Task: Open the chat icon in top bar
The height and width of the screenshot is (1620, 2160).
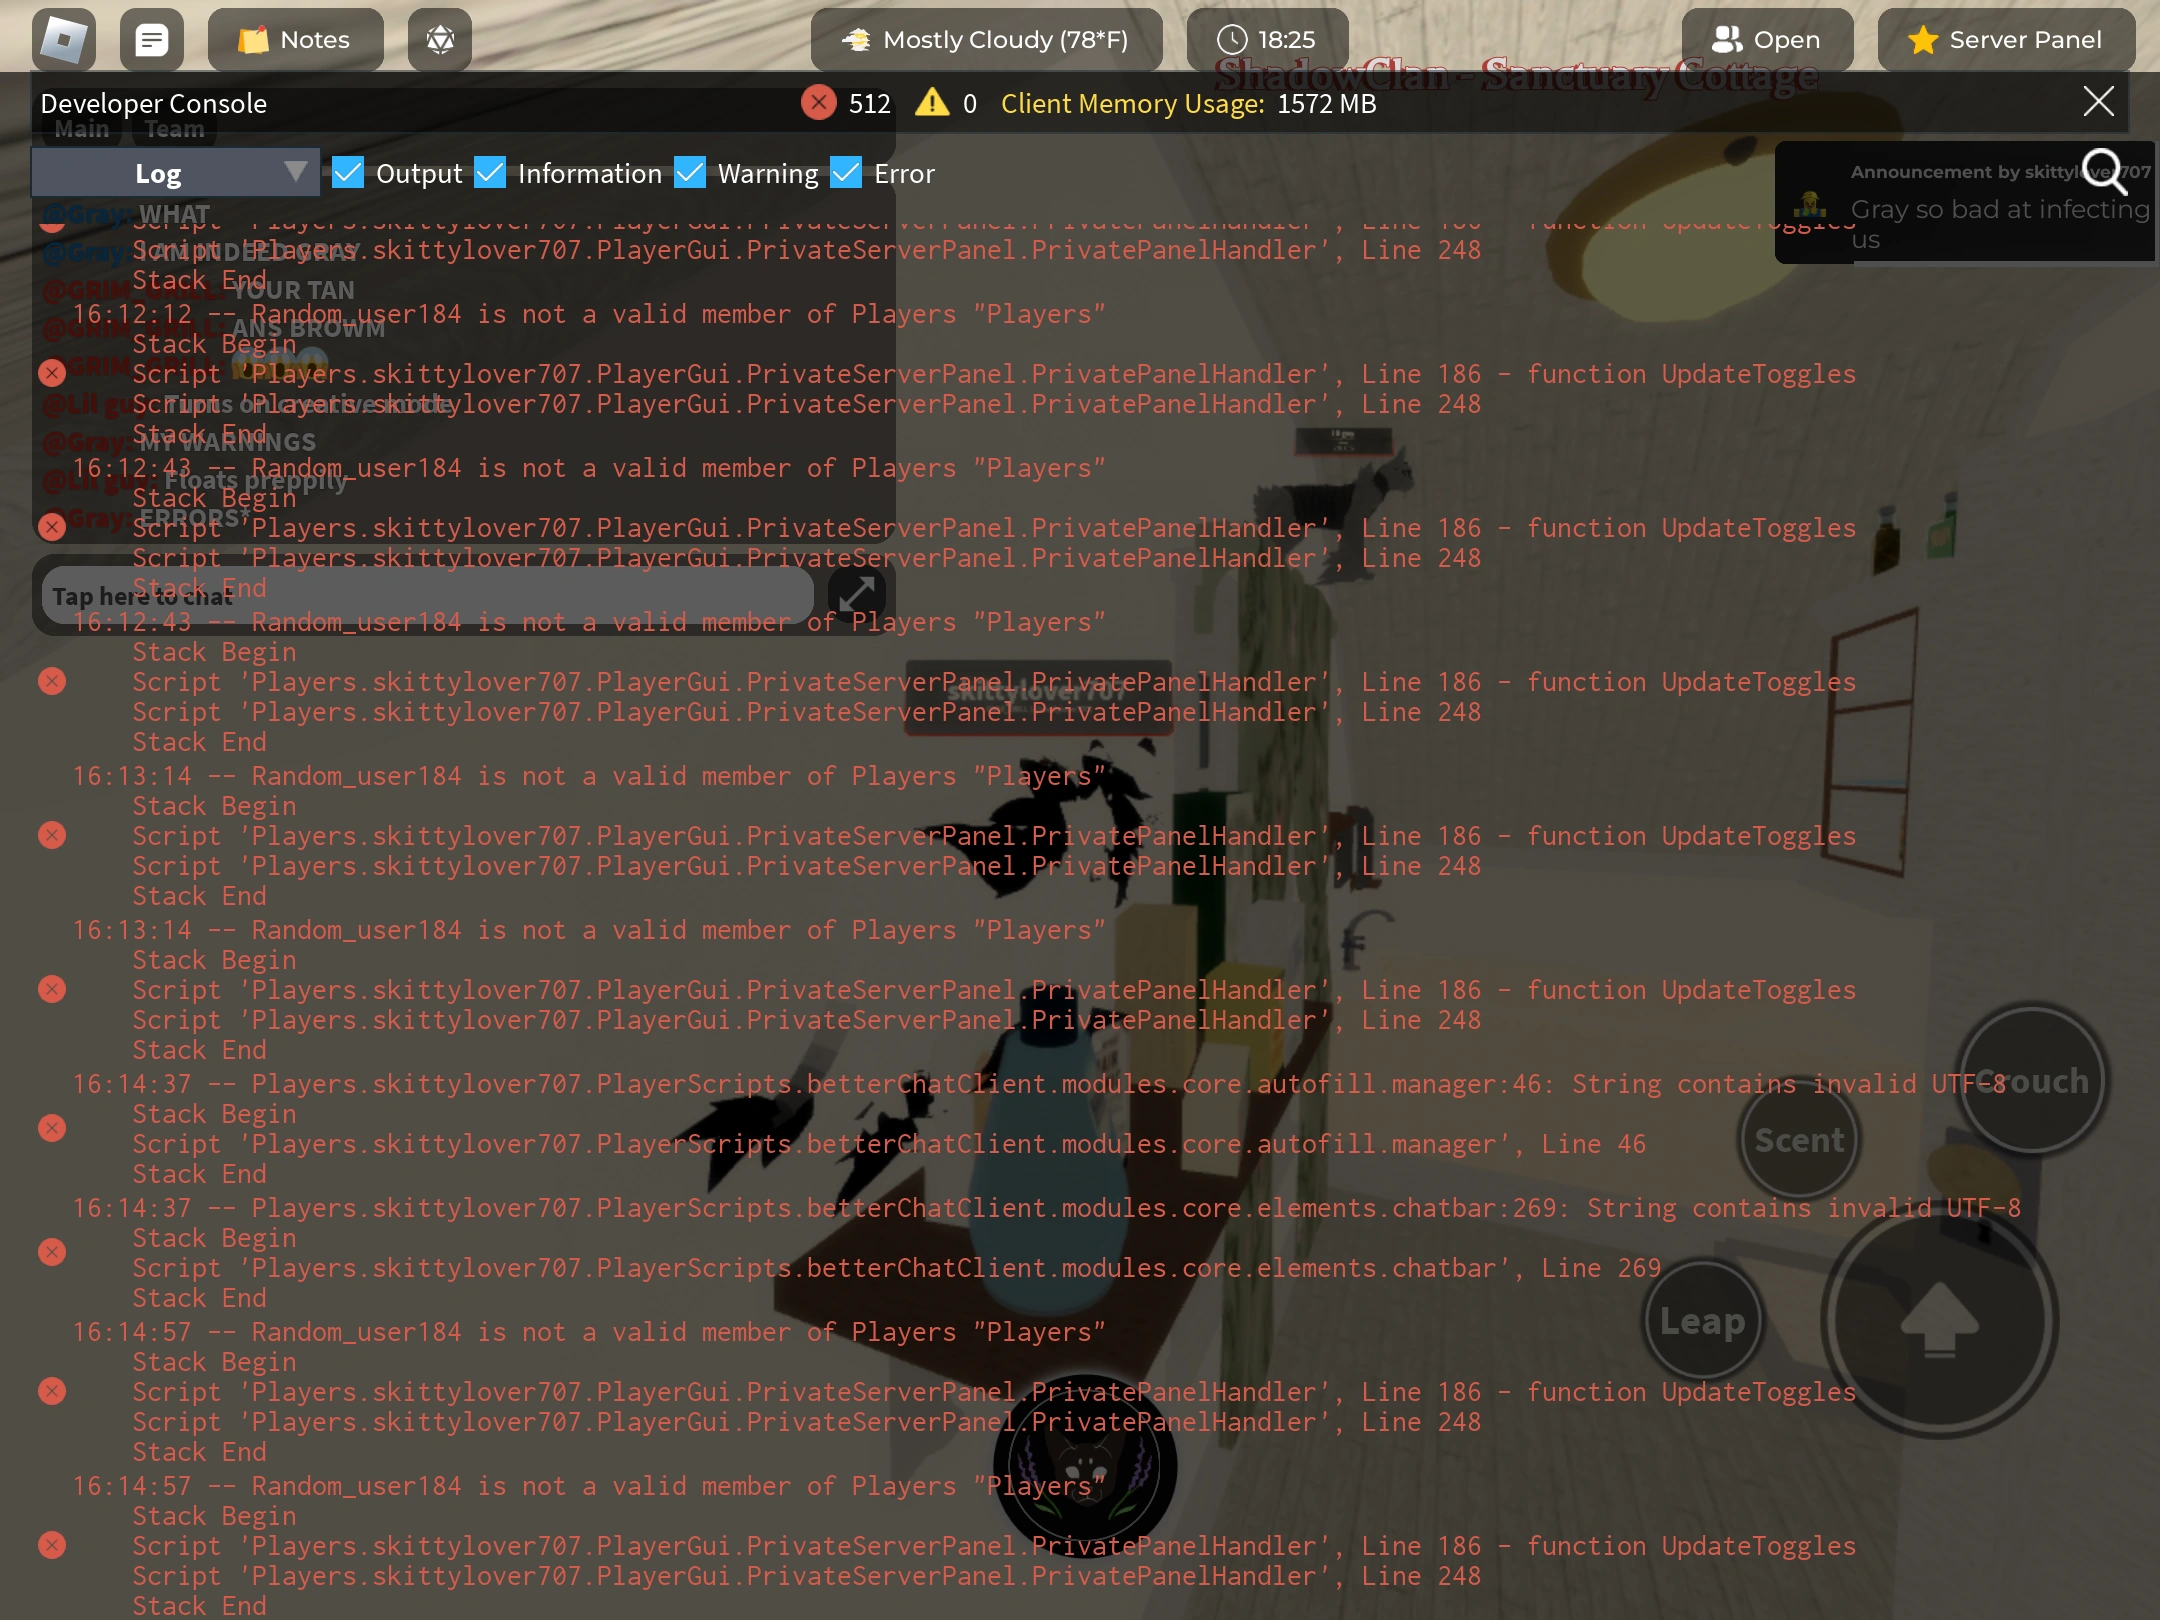Action: (x=152, y=40)
